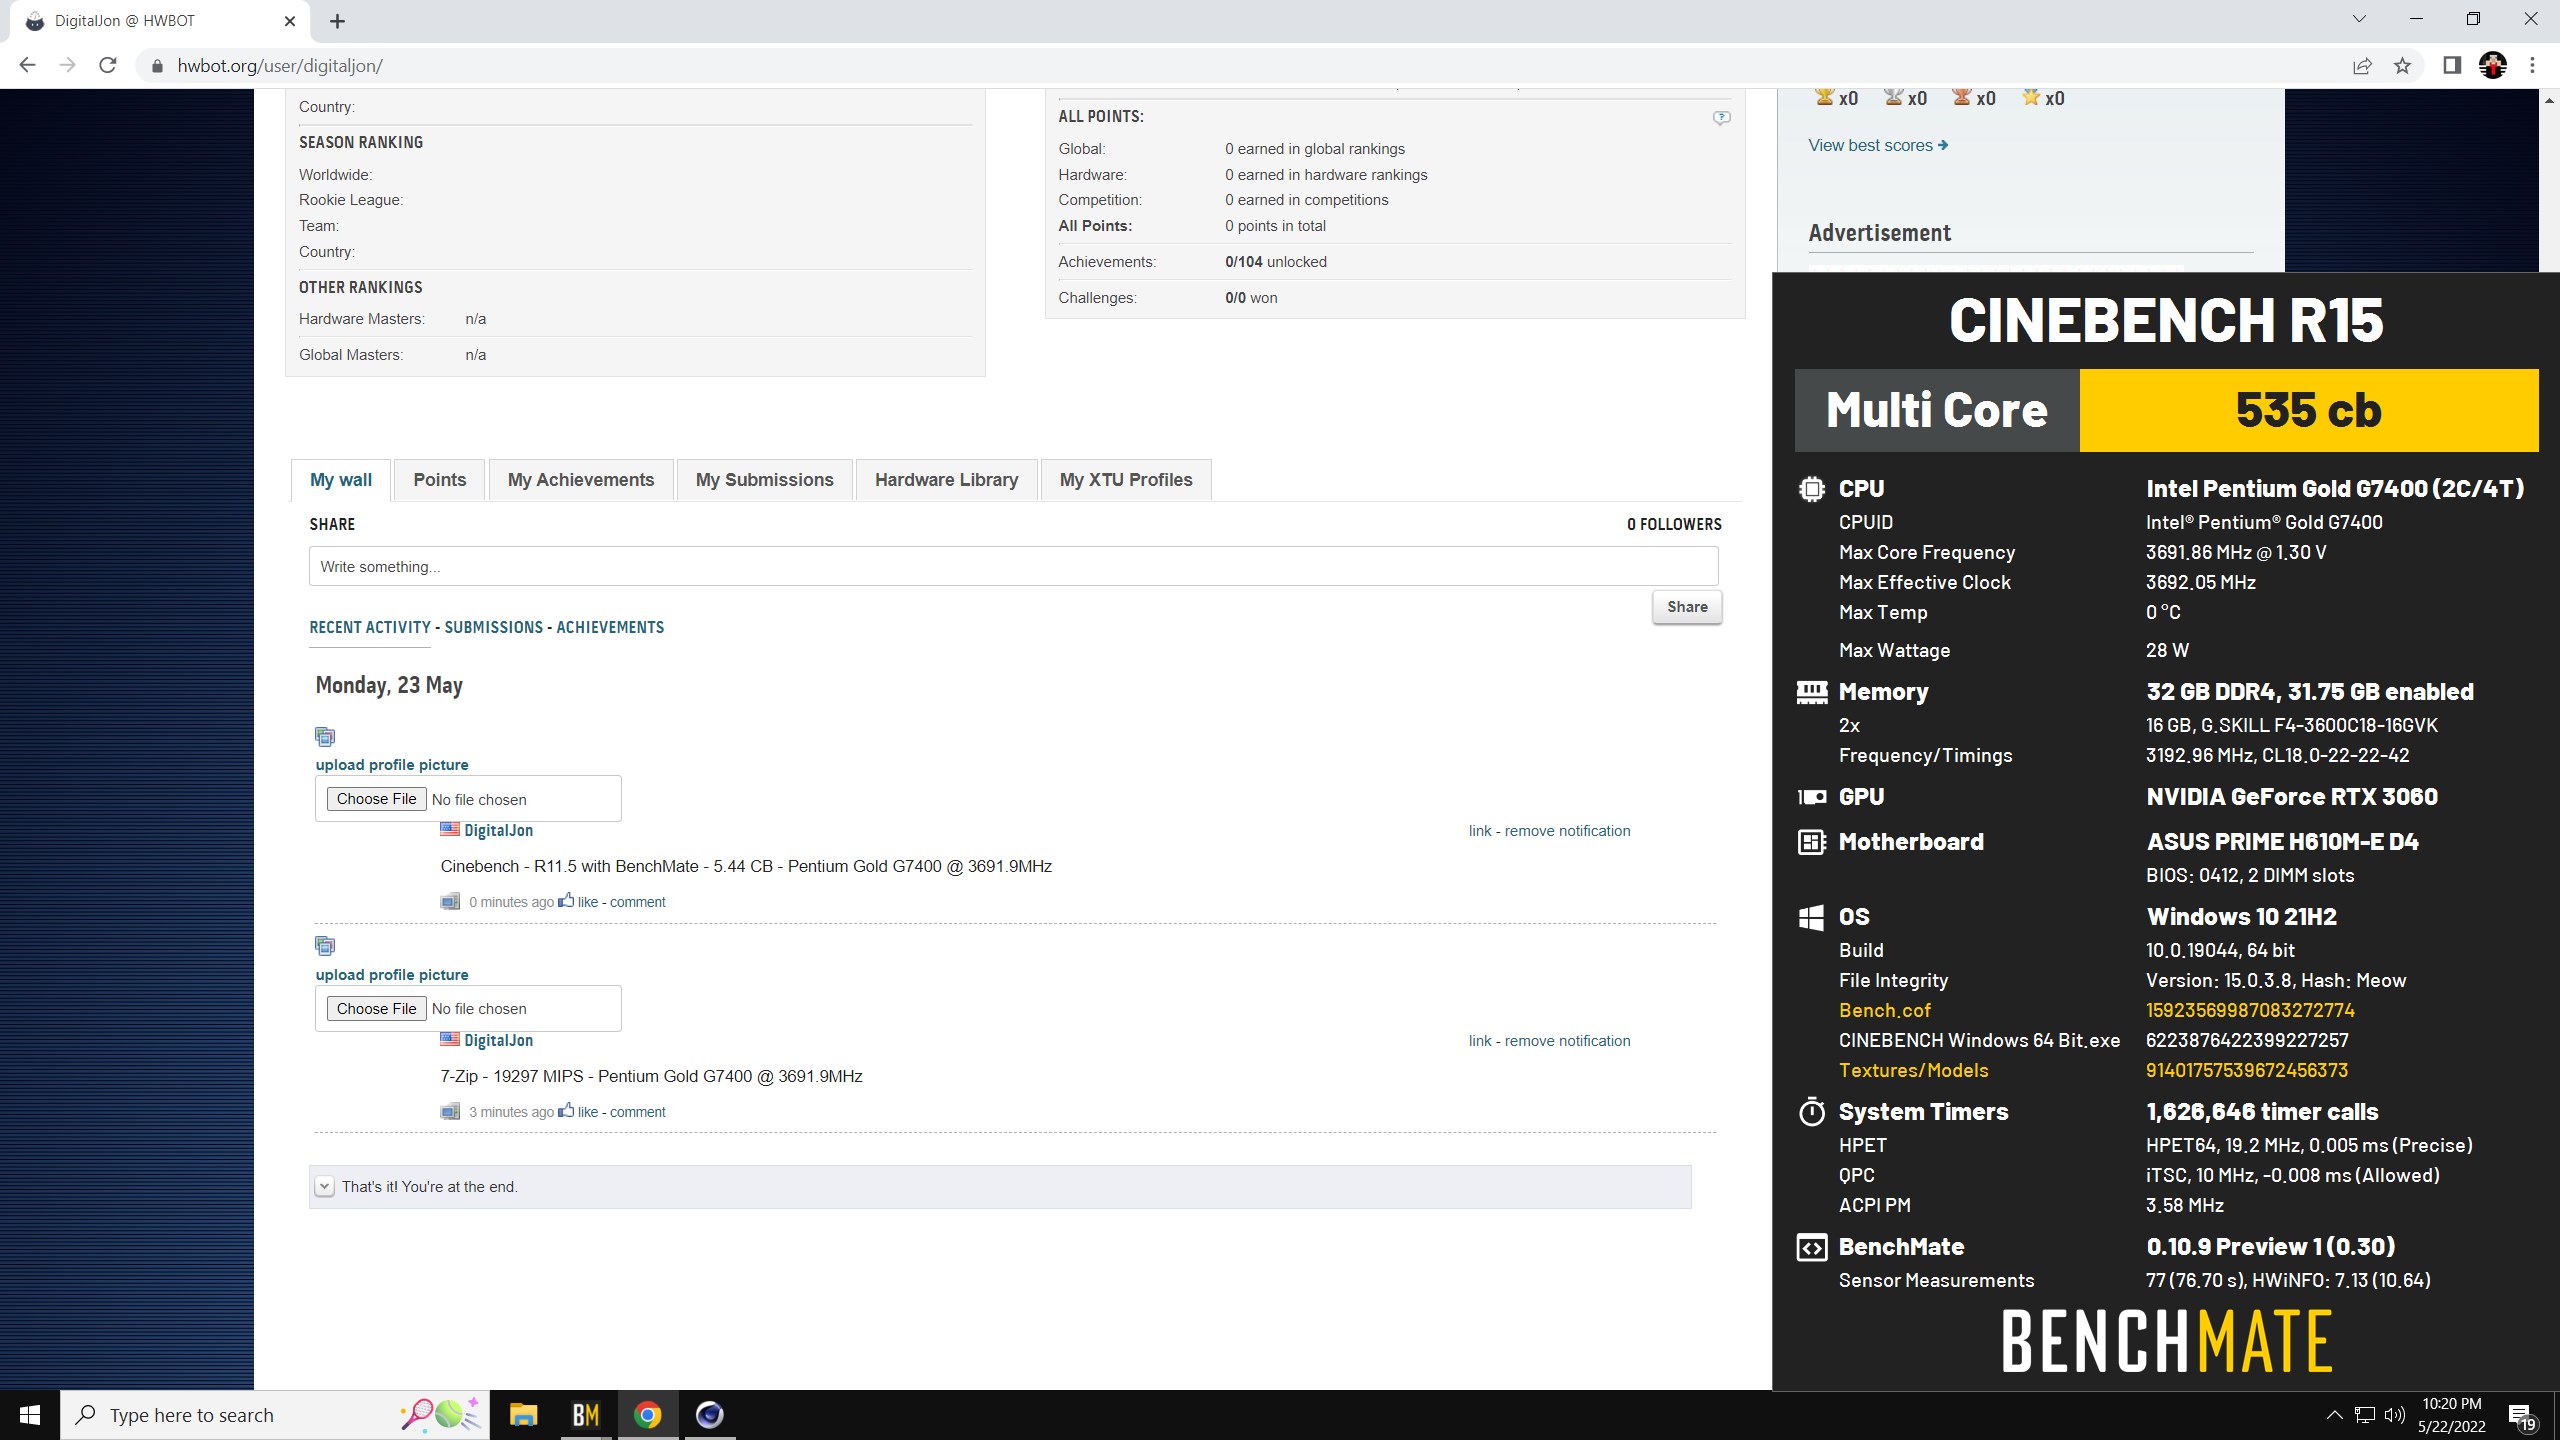Switch to Hardware Library tab

[x=946, y=480]
